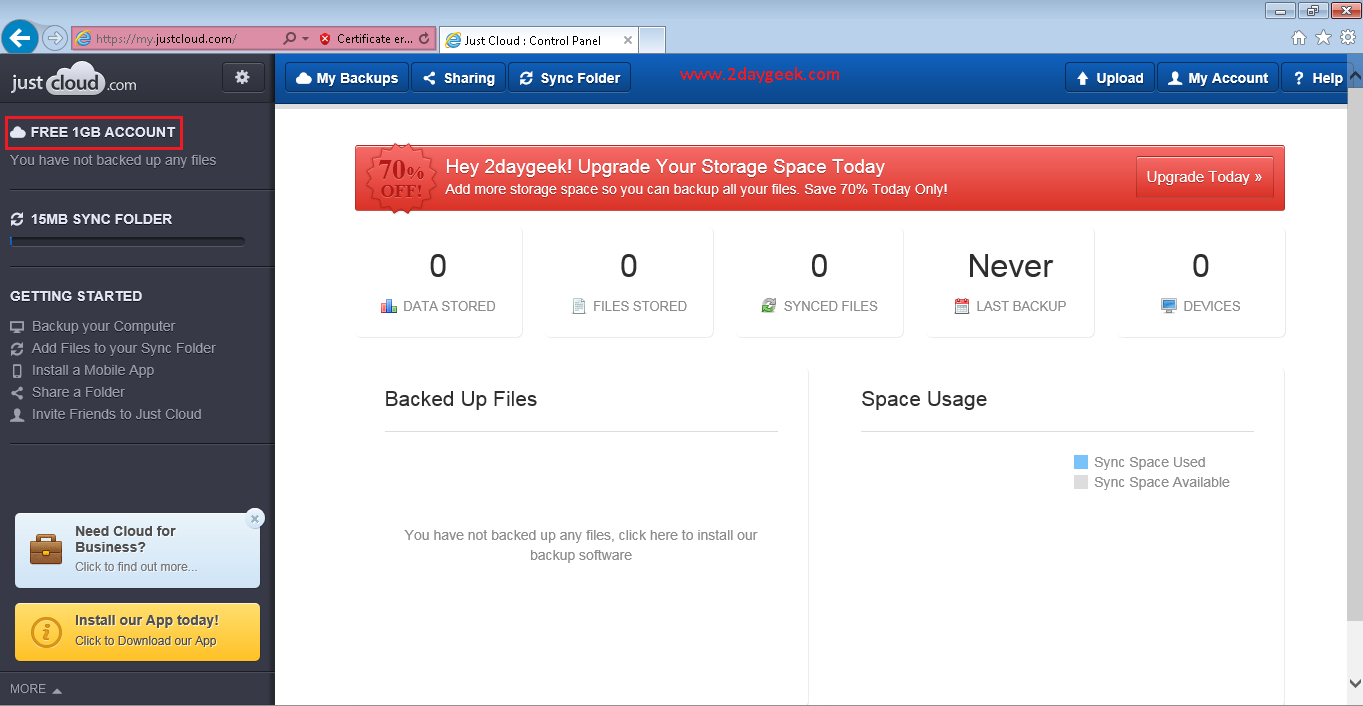This screenshot has height=706, width=1363.
Task: Click the Files Stored stat card
Action: (x=629, y=283)
